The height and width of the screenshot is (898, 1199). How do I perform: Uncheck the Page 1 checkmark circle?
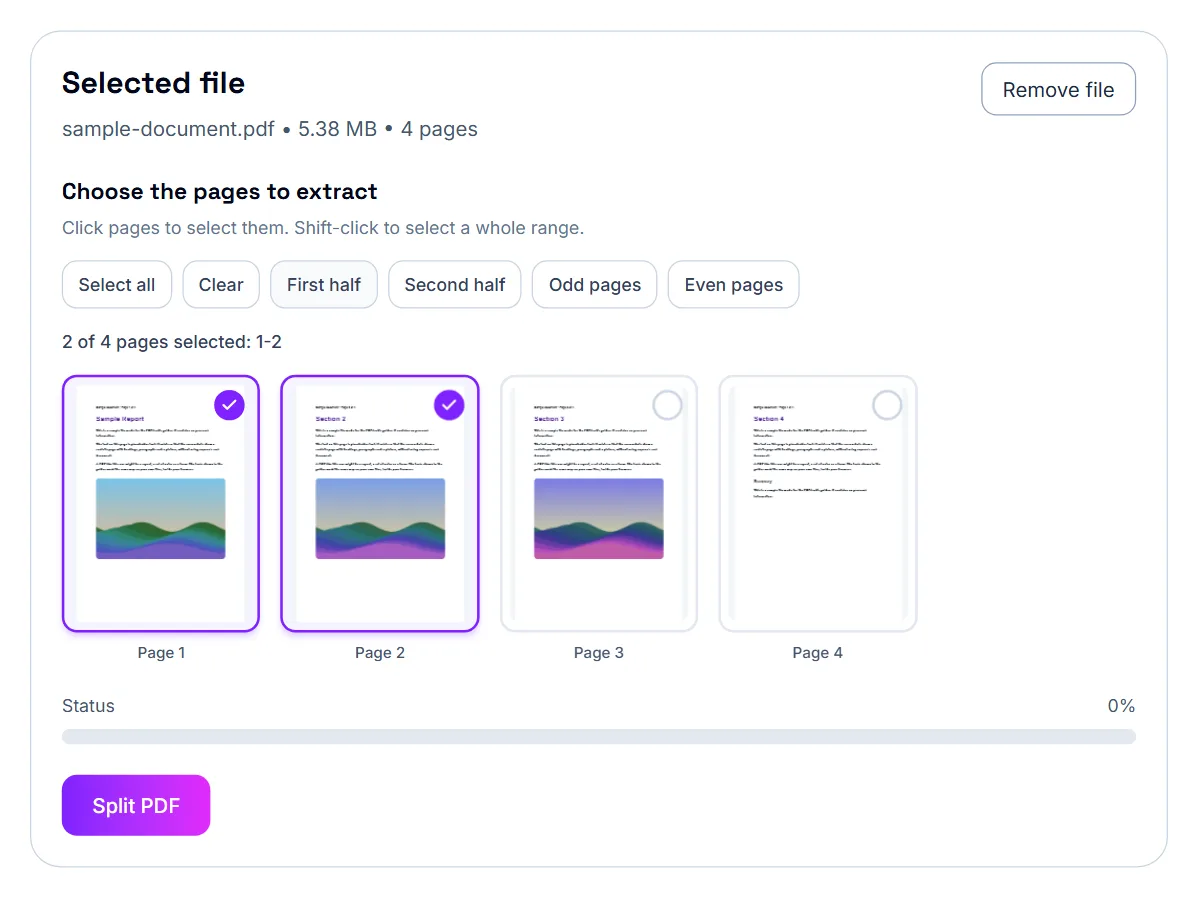click(229, 405)
